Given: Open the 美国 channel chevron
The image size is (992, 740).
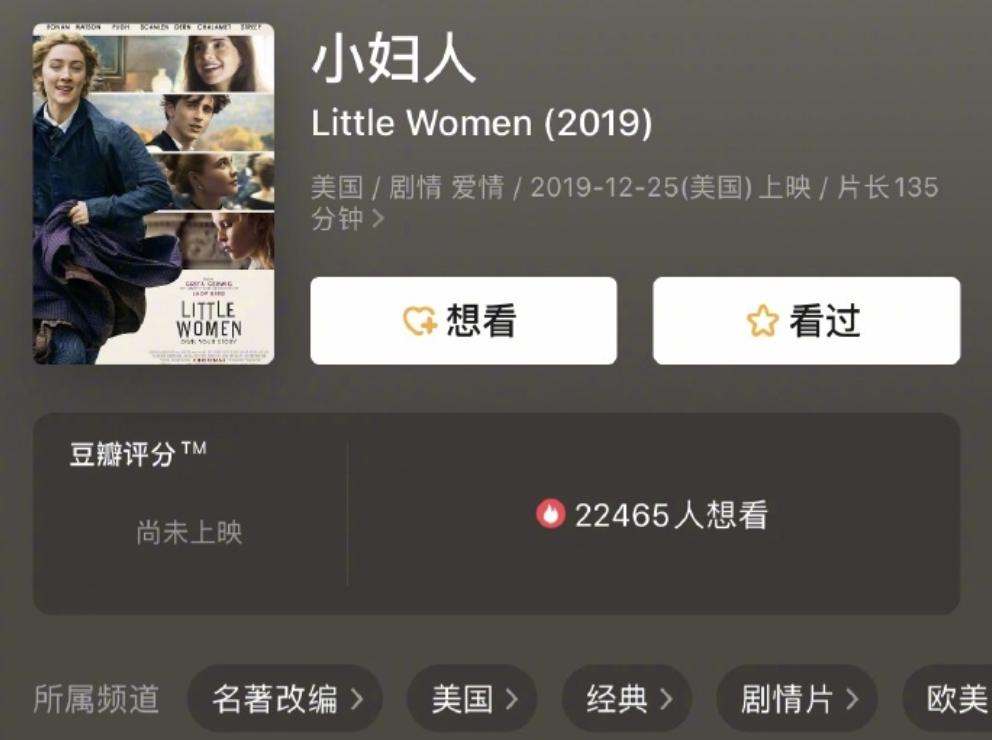Looking at the screenshot, I should pyautogui.click(x=512, y=699).
